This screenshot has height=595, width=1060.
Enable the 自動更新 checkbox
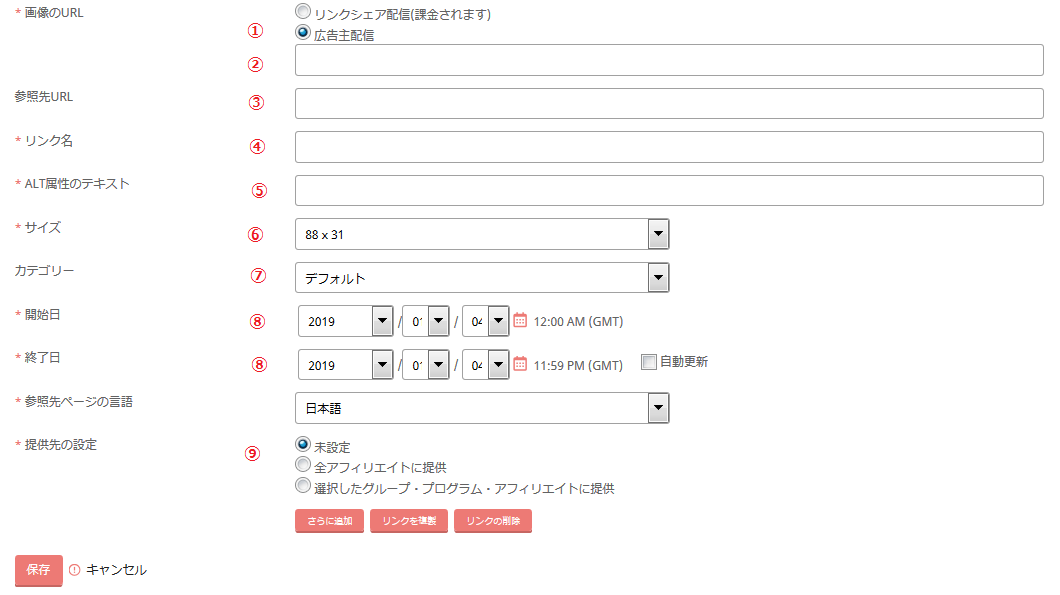click(649, 362)
